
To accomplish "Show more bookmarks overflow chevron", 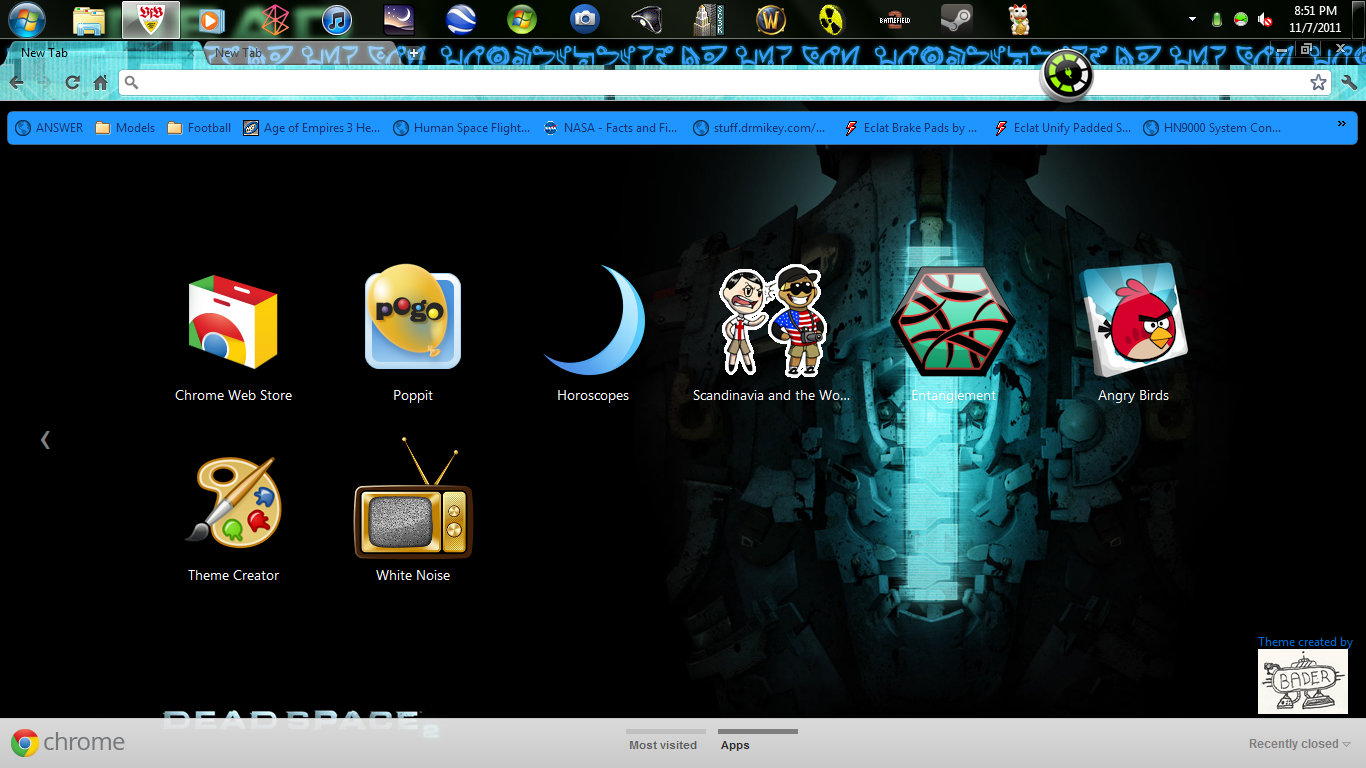I will point(1342,124).
